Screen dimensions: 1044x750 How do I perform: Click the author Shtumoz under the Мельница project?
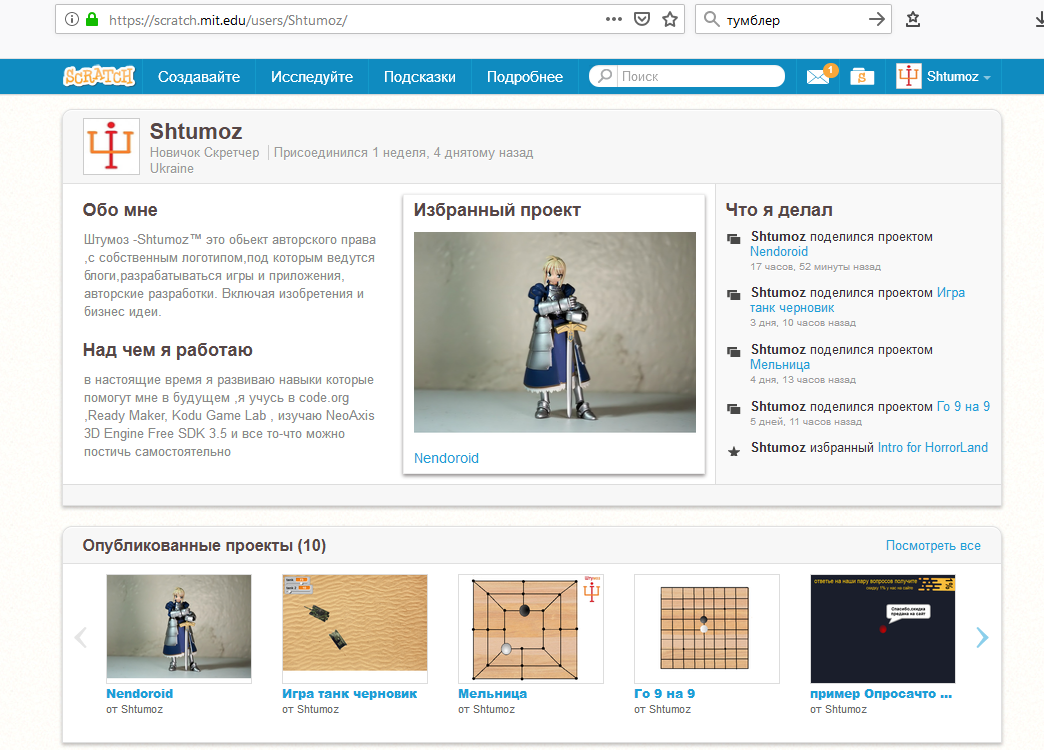[494, 709]
